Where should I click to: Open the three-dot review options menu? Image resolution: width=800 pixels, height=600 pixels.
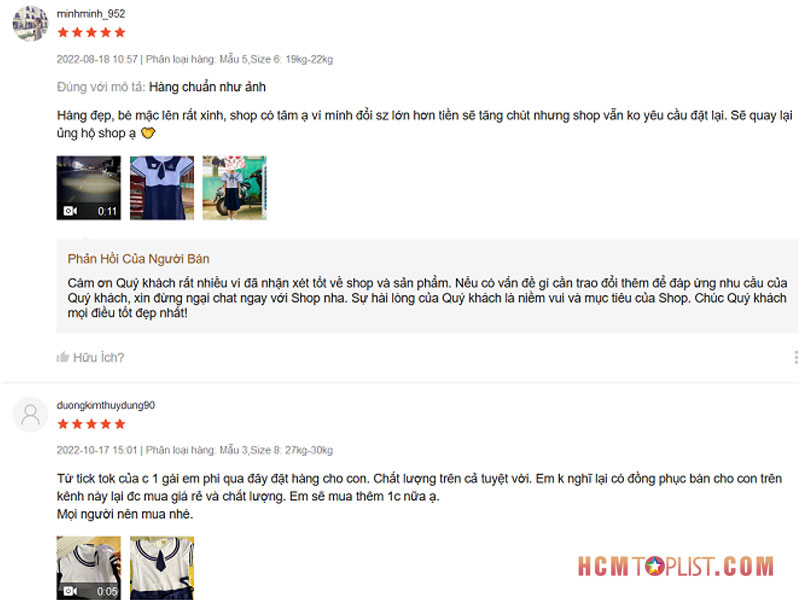[795, 357]
